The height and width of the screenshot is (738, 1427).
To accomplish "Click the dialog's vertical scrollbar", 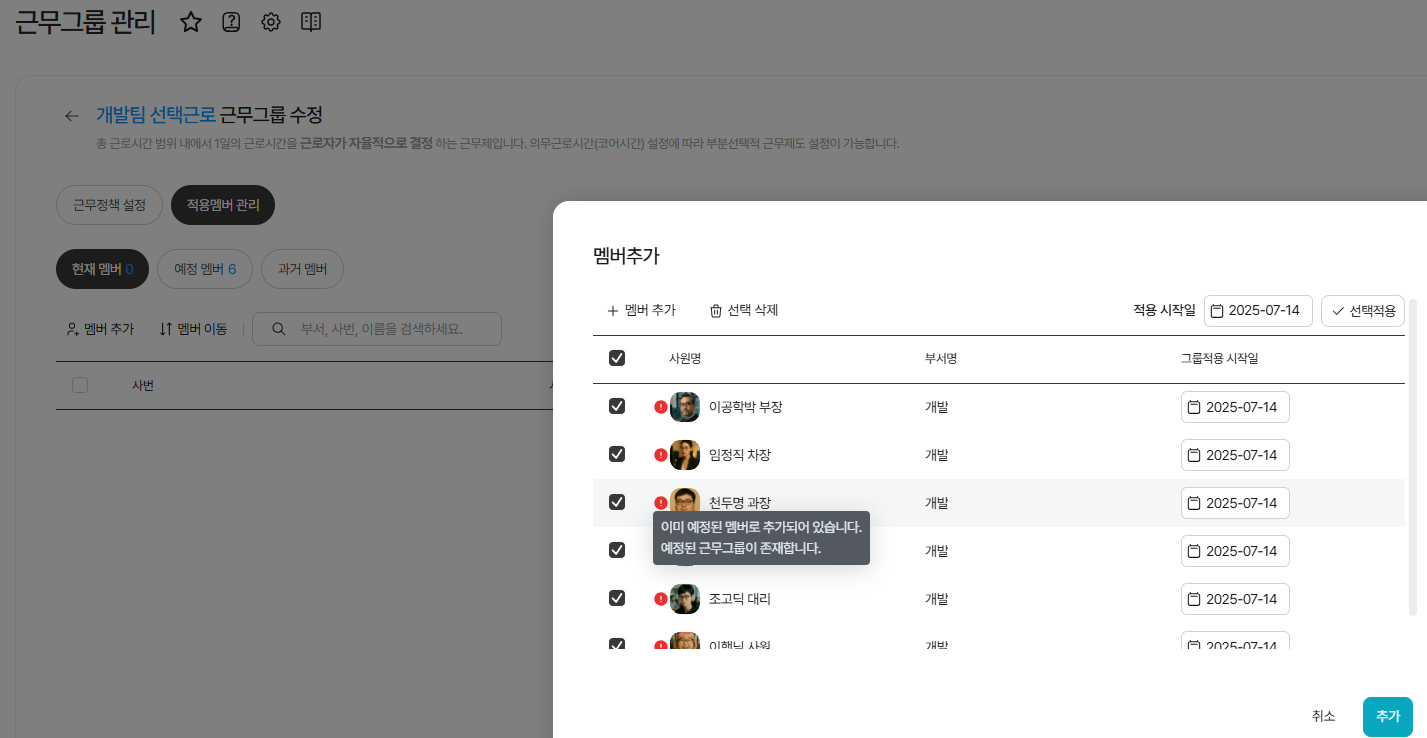I will coord(1412,470).
